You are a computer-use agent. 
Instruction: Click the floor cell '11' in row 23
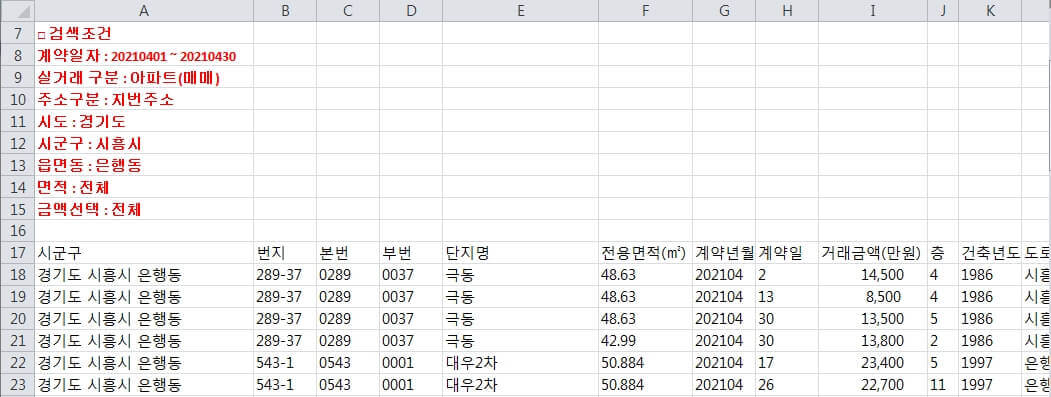943,385
